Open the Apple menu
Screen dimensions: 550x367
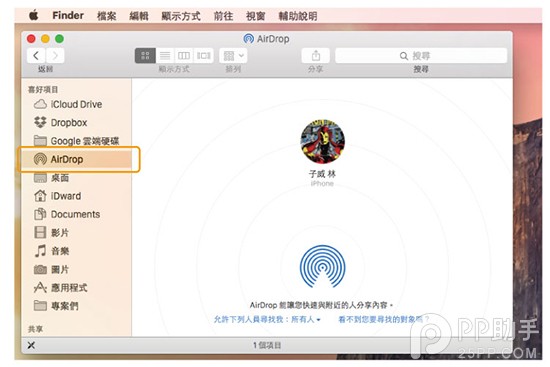(34, 15)
